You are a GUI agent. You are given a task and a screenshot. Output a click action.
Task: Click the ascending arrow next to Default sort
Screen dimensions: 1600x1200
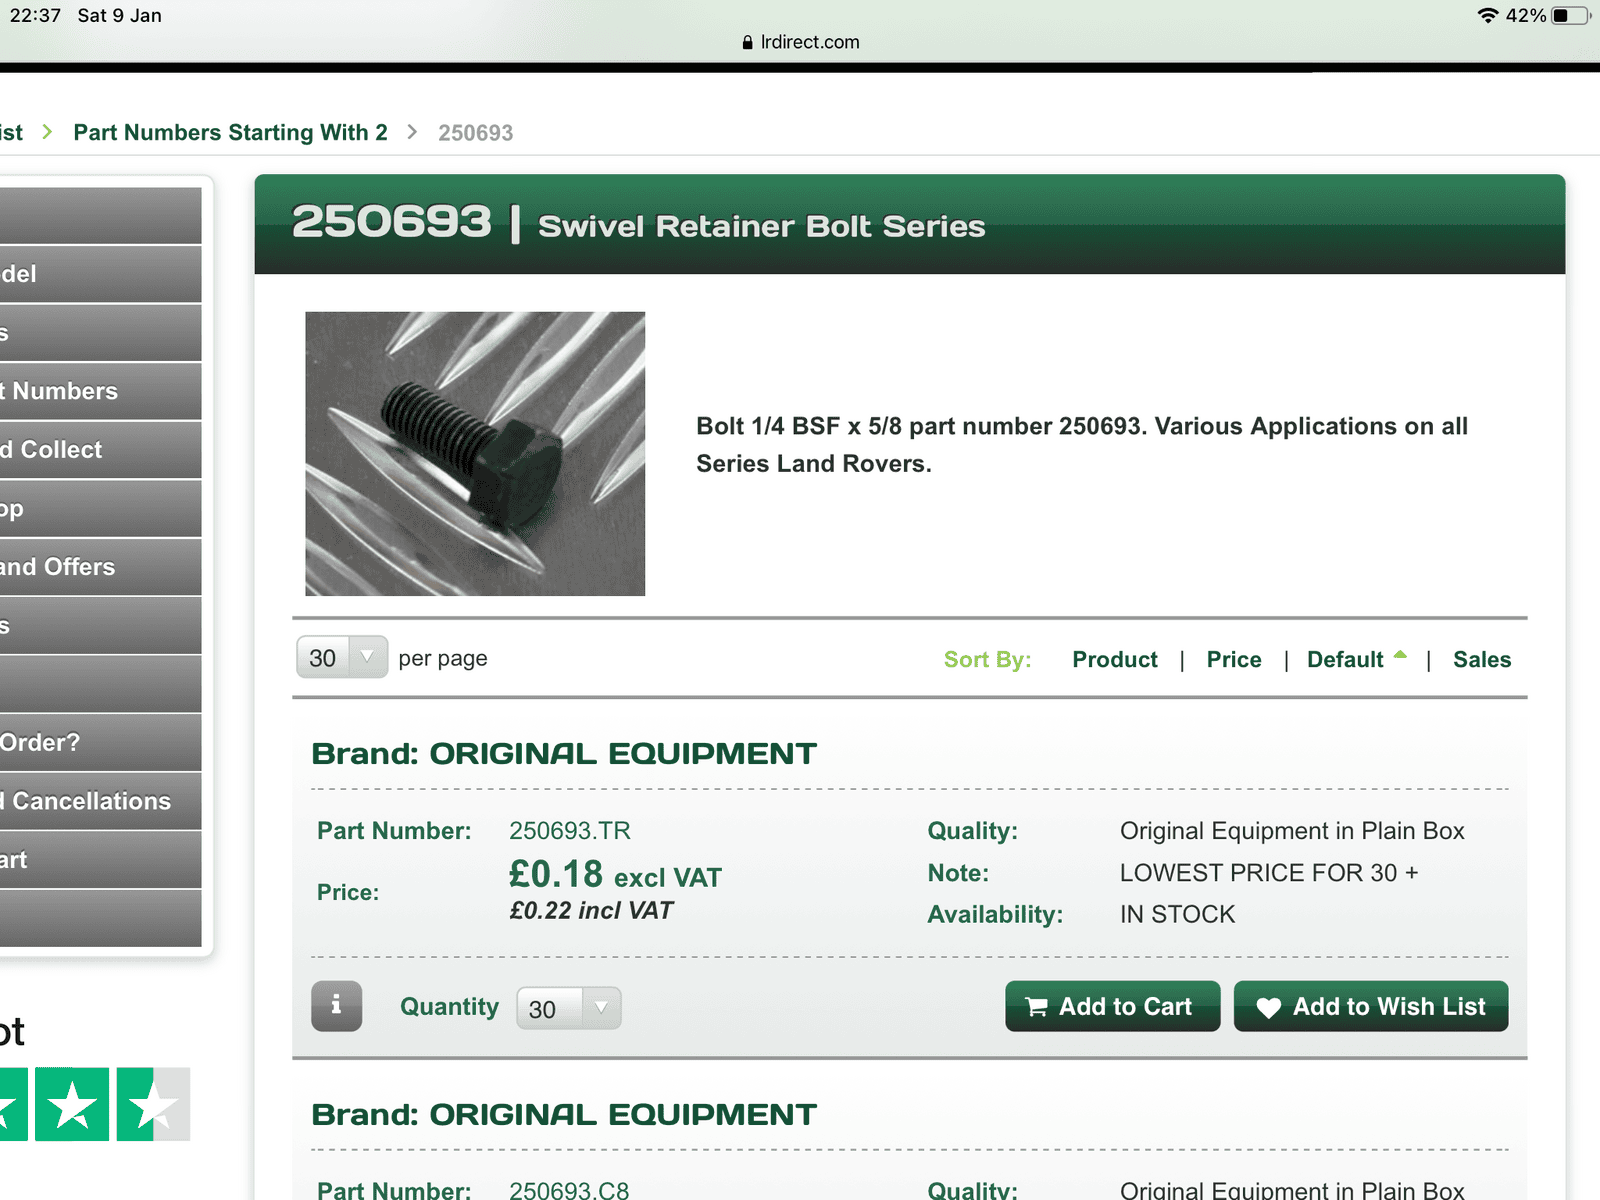point(1400,655)
